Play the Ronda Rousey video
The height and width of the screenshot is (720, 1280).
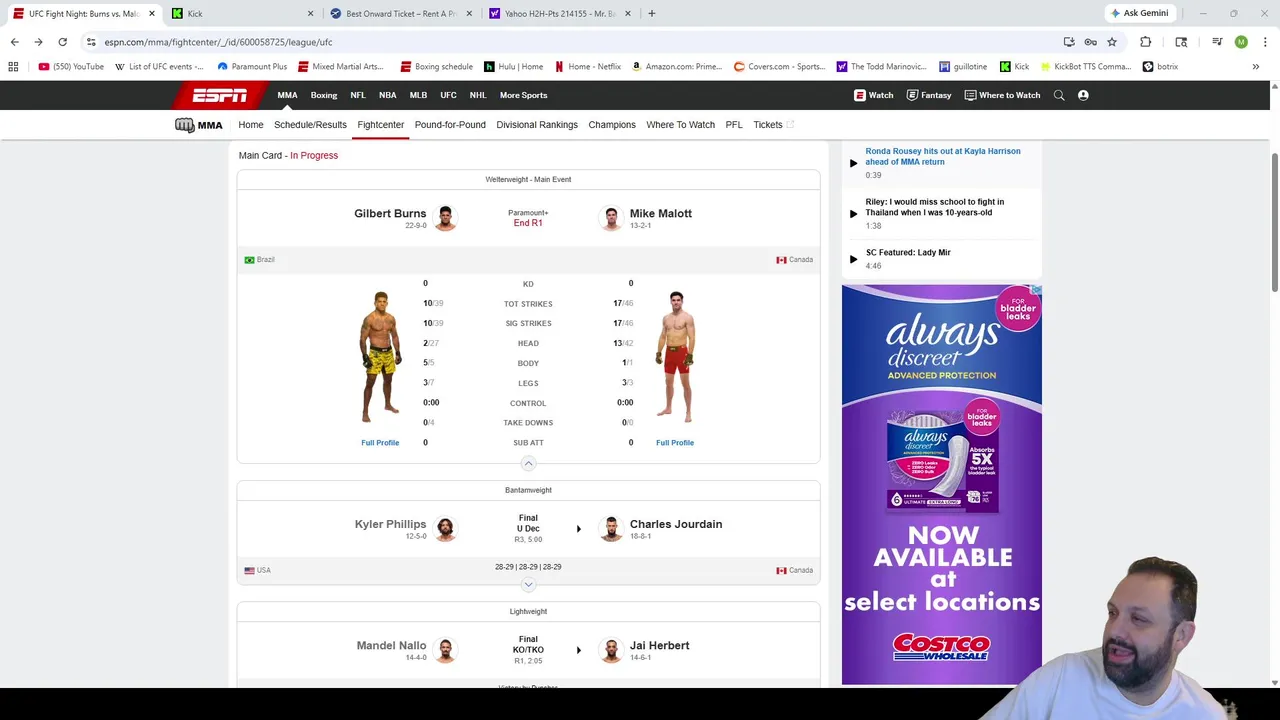click(853, 163)
